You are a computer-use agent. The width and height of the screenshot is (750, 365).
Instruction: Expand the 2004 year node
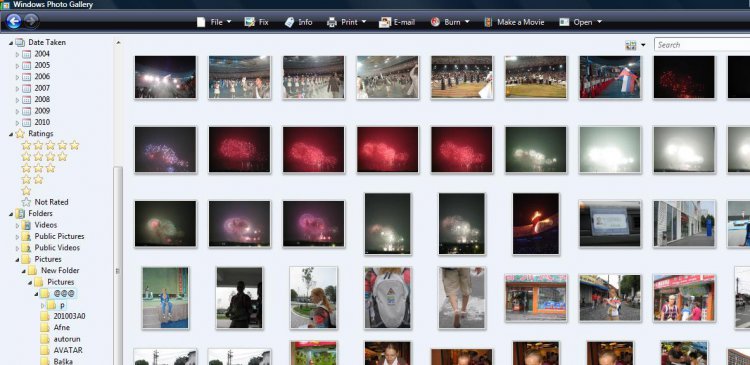click(x=17, y=54)
